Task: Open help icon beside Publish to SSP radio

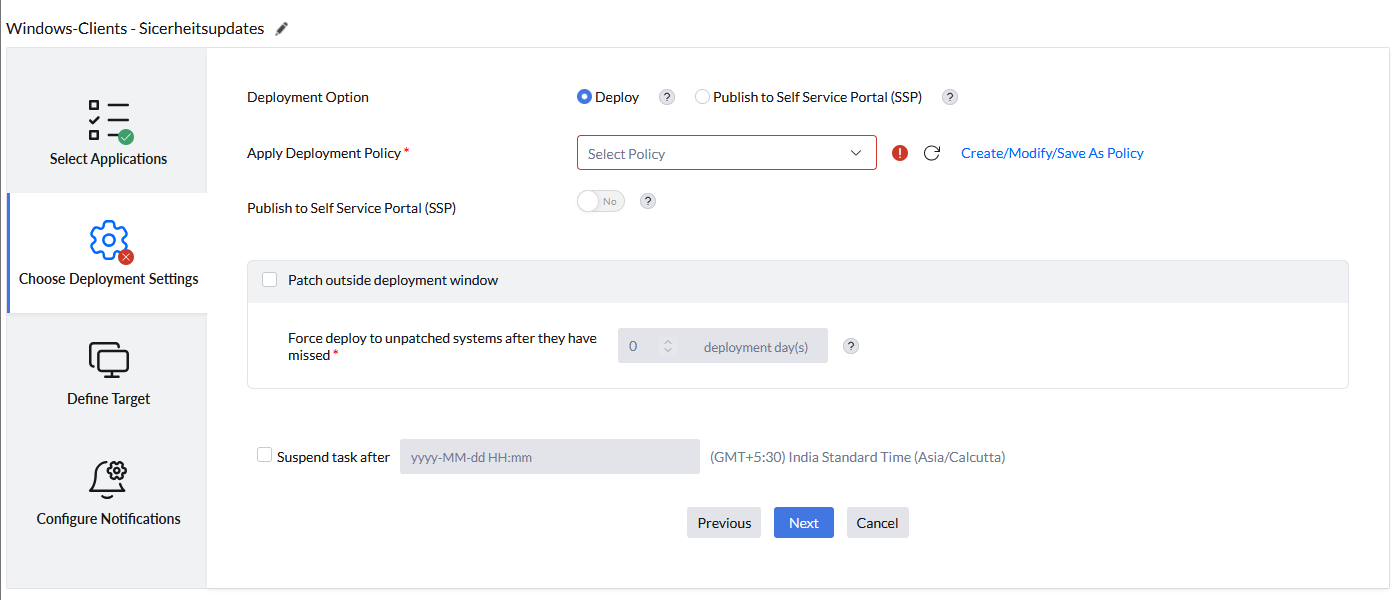Action: (x=950, y=97)
